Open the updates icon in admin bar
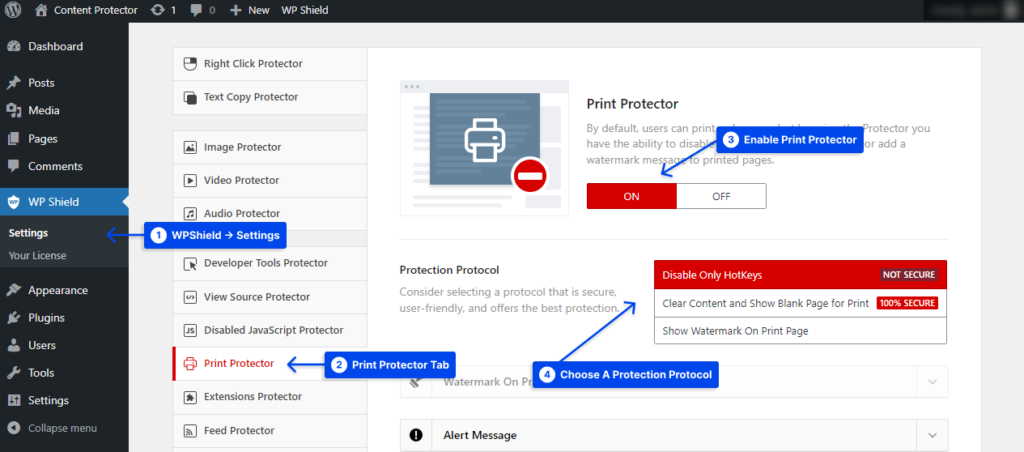The image size is (1024, 452). [157, 10]
